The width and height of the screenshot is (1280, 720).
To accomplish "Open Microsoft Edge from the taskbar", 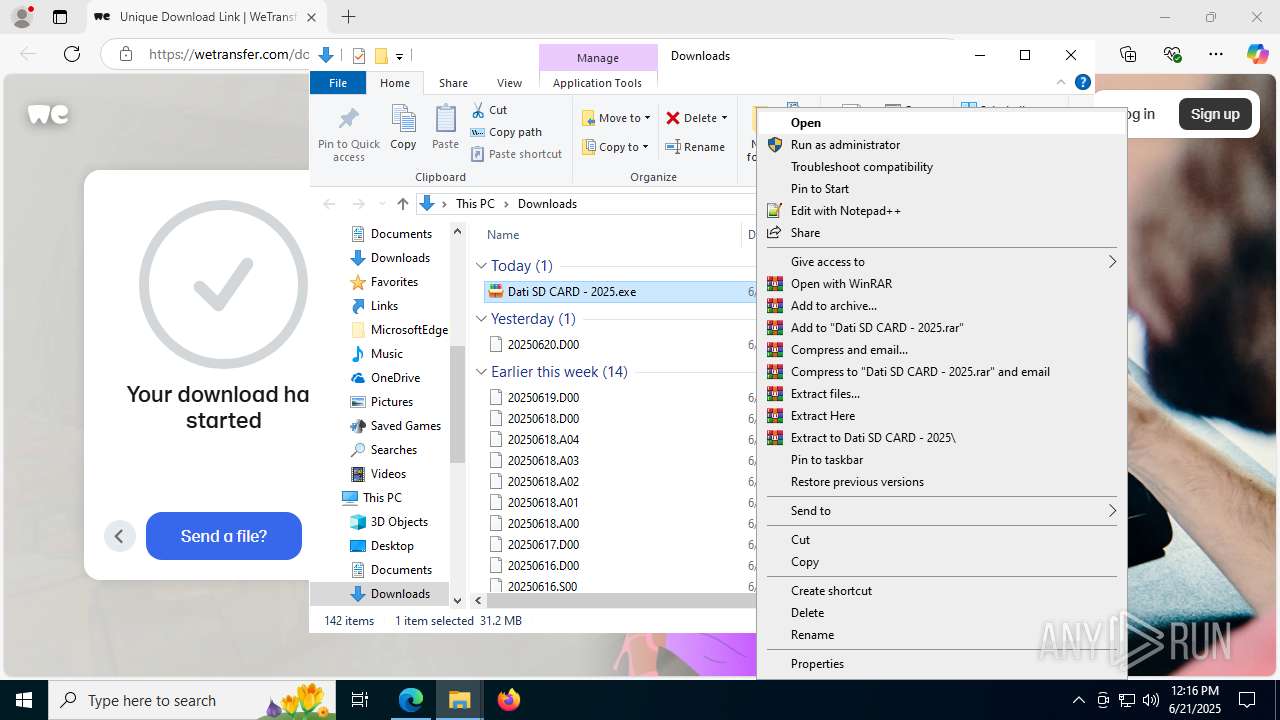I will [411, 700].
